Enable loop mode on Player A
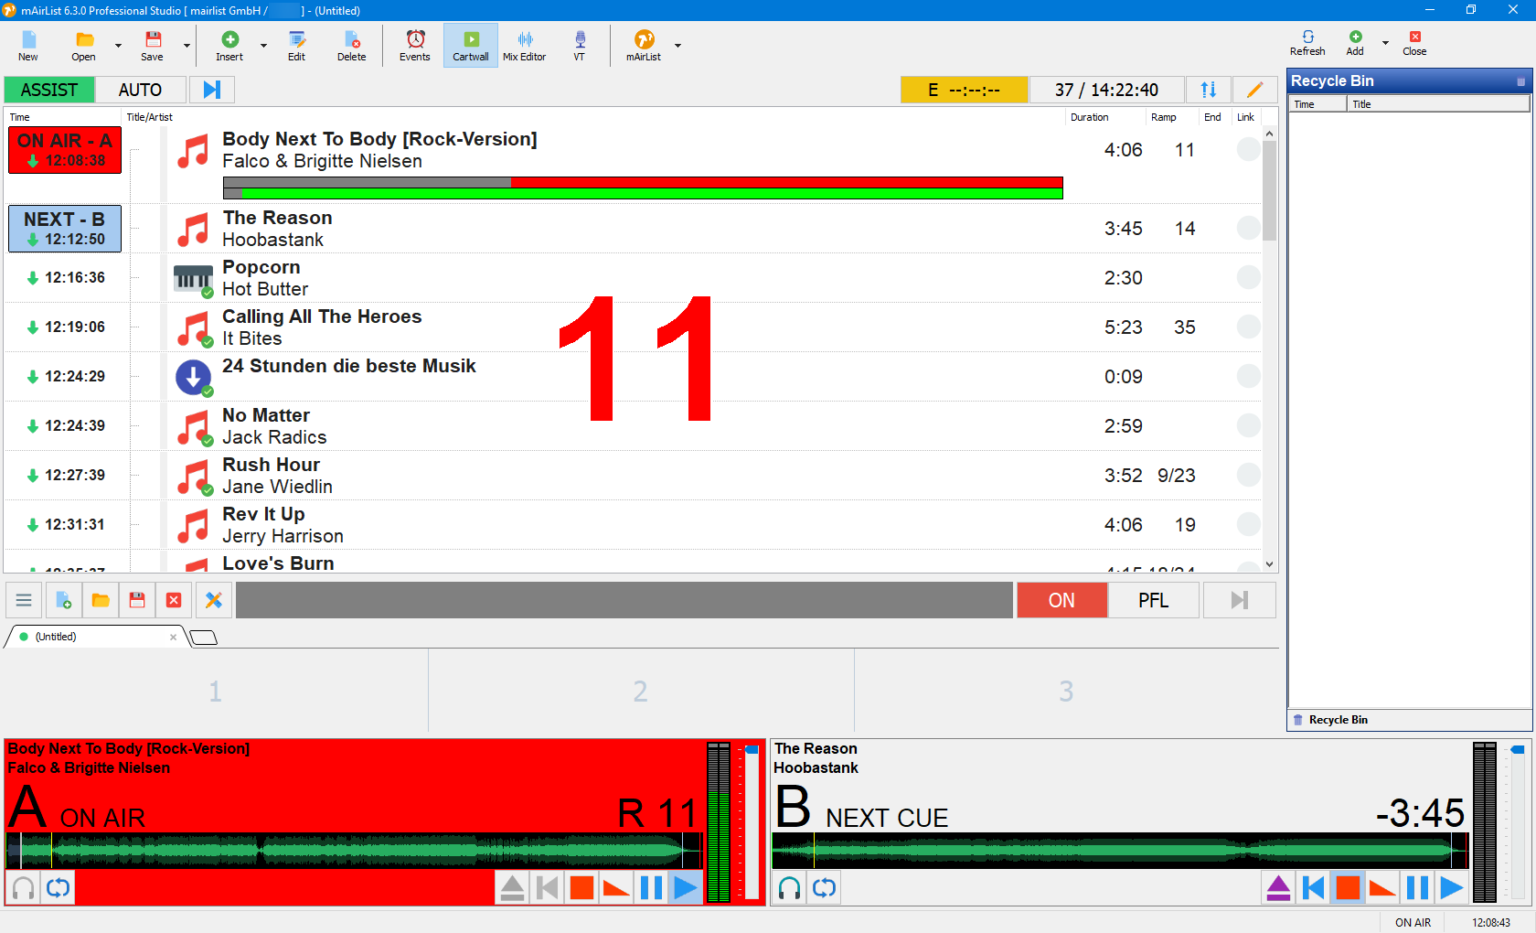The width and height of the screenshot is (1536, 933). coord(57,887)
